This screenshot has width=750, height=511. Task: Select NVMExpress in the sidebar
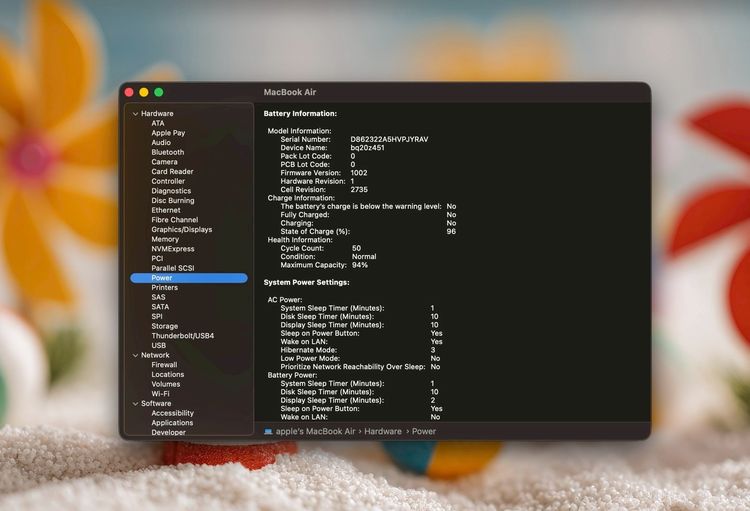pos(173,249)
